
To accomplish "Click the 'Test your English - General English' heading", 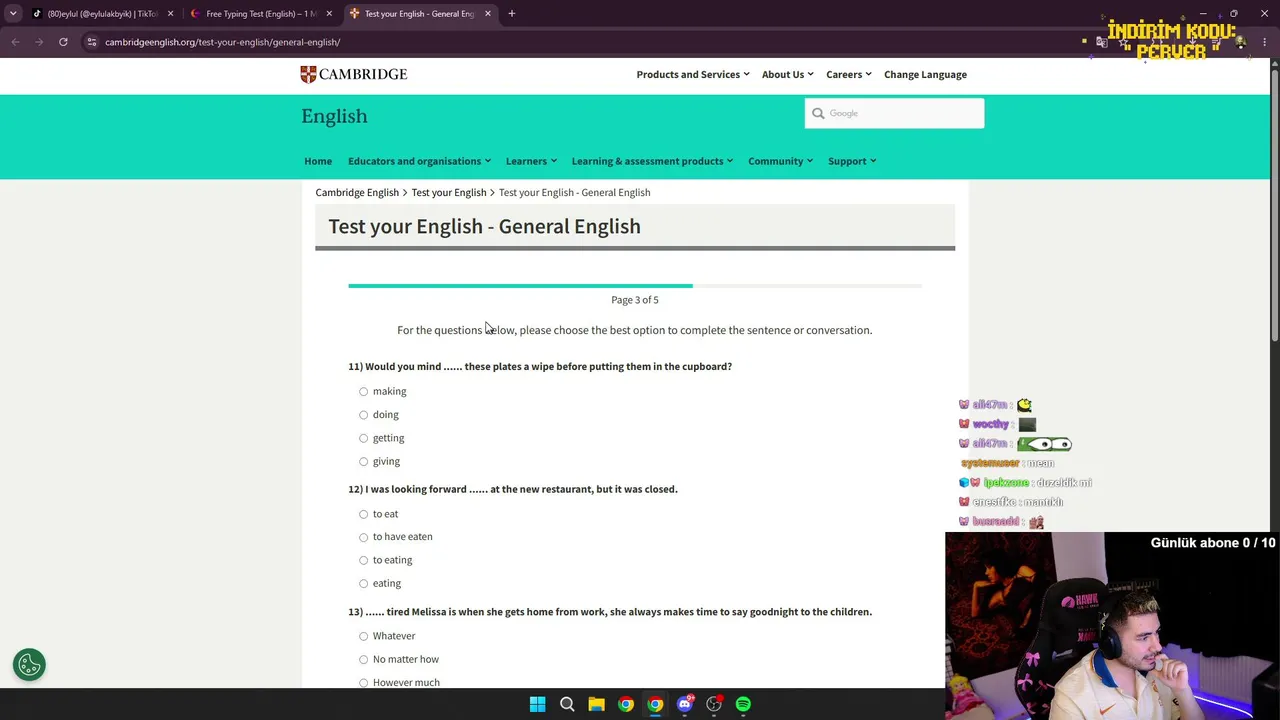I will point(484,226).
